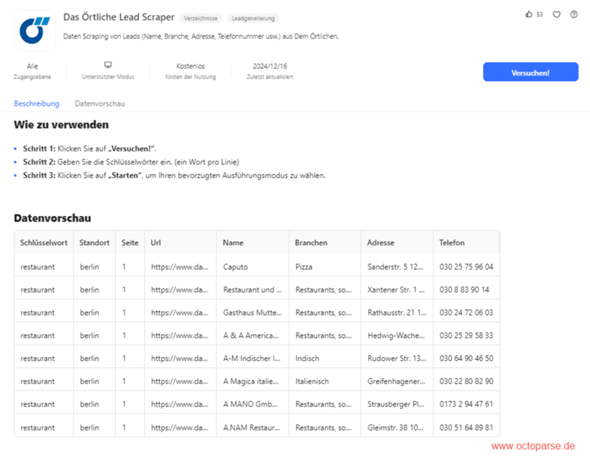Click the phone number 030 22 80 82 90
590x464 pixels.
466,381
